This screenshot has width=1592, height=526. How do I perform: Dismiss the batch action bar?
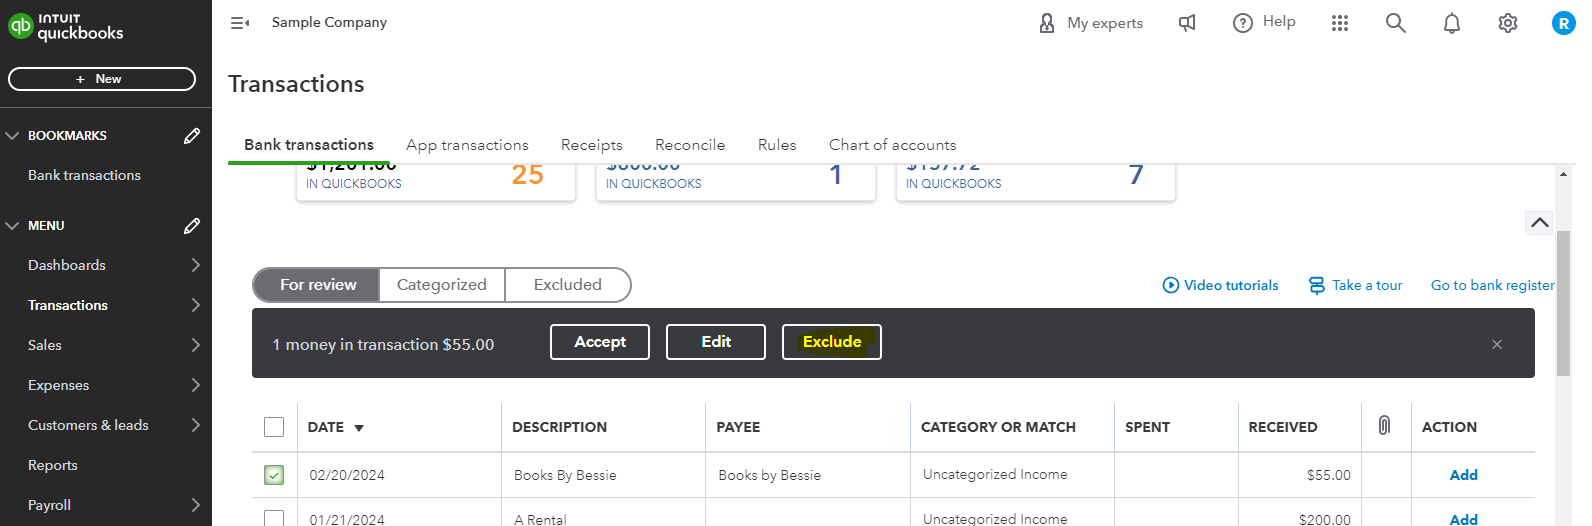[1496, 345]
